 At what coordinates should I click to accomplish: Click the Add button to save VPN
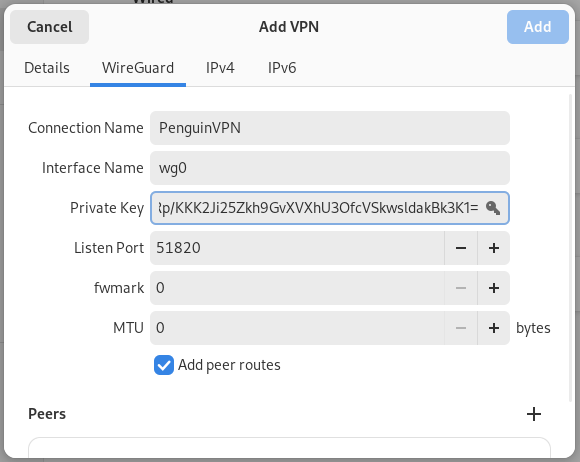[x=538, y=27]
